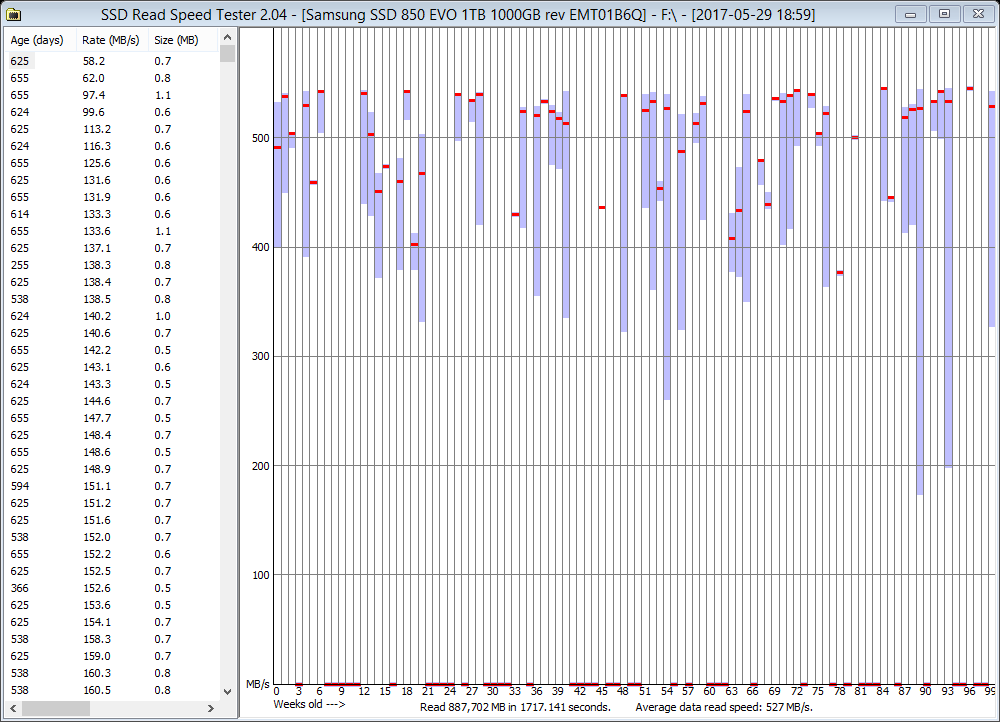Screen dimensions: 1000x722
Task: Sort by the Size (MB) column header
Action: pos(176,40)
